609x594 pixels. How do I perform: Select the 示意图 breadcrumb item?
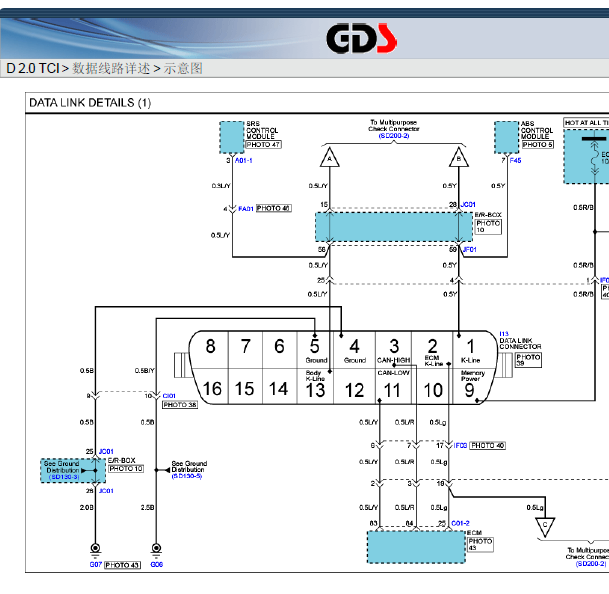pyautogui.click(x=183, y=69)
